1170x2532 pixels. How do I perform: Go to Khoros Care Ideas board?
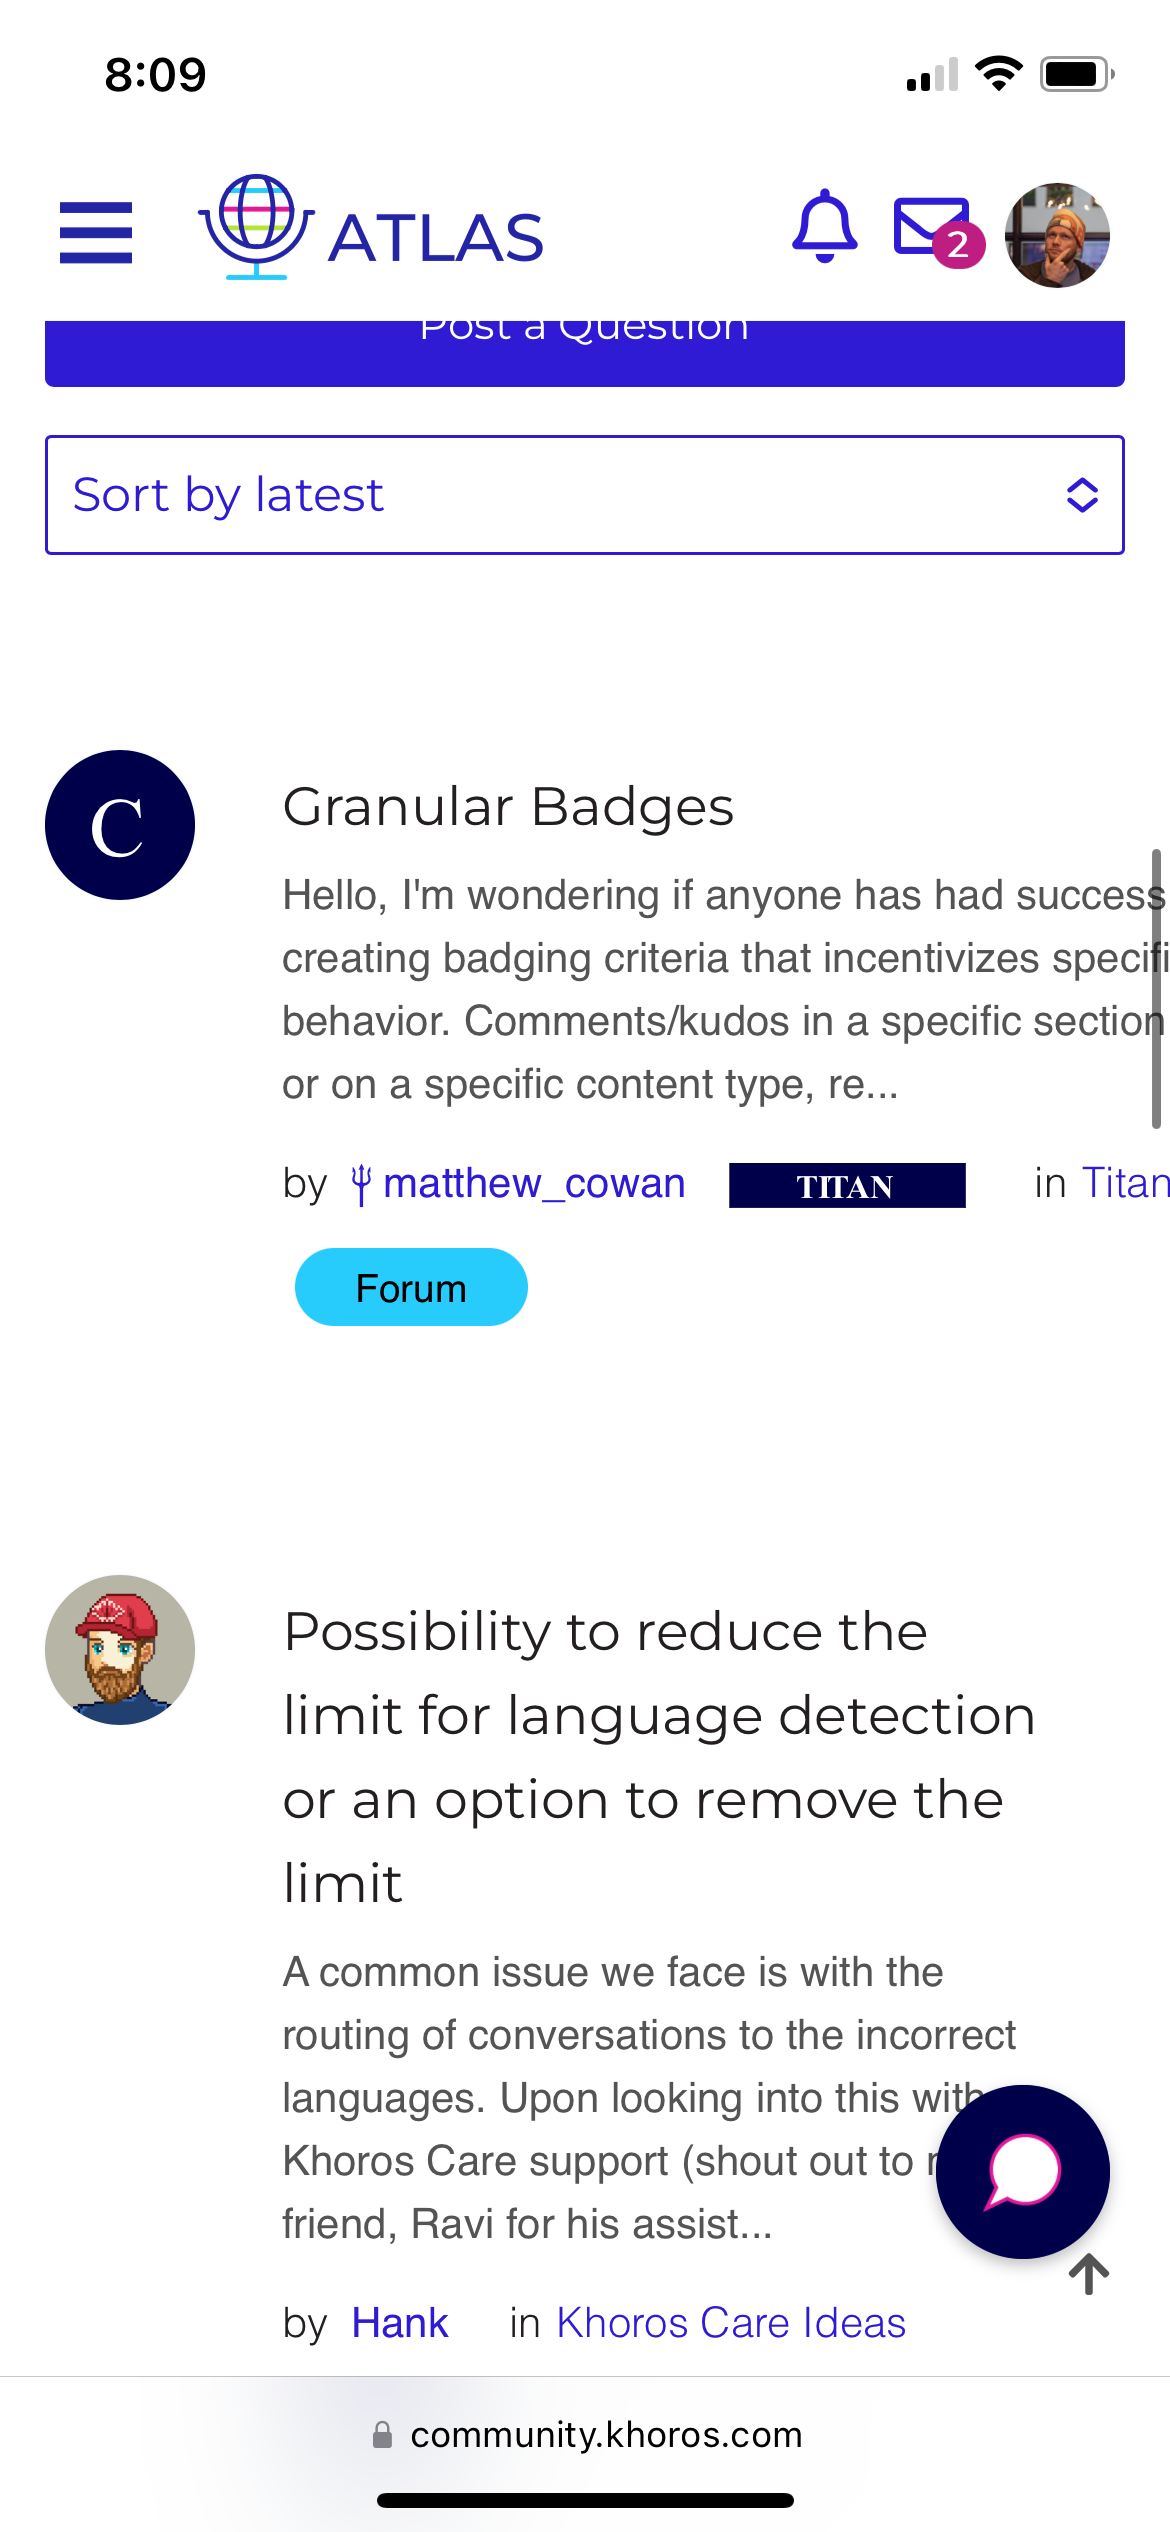point(731,2323)
